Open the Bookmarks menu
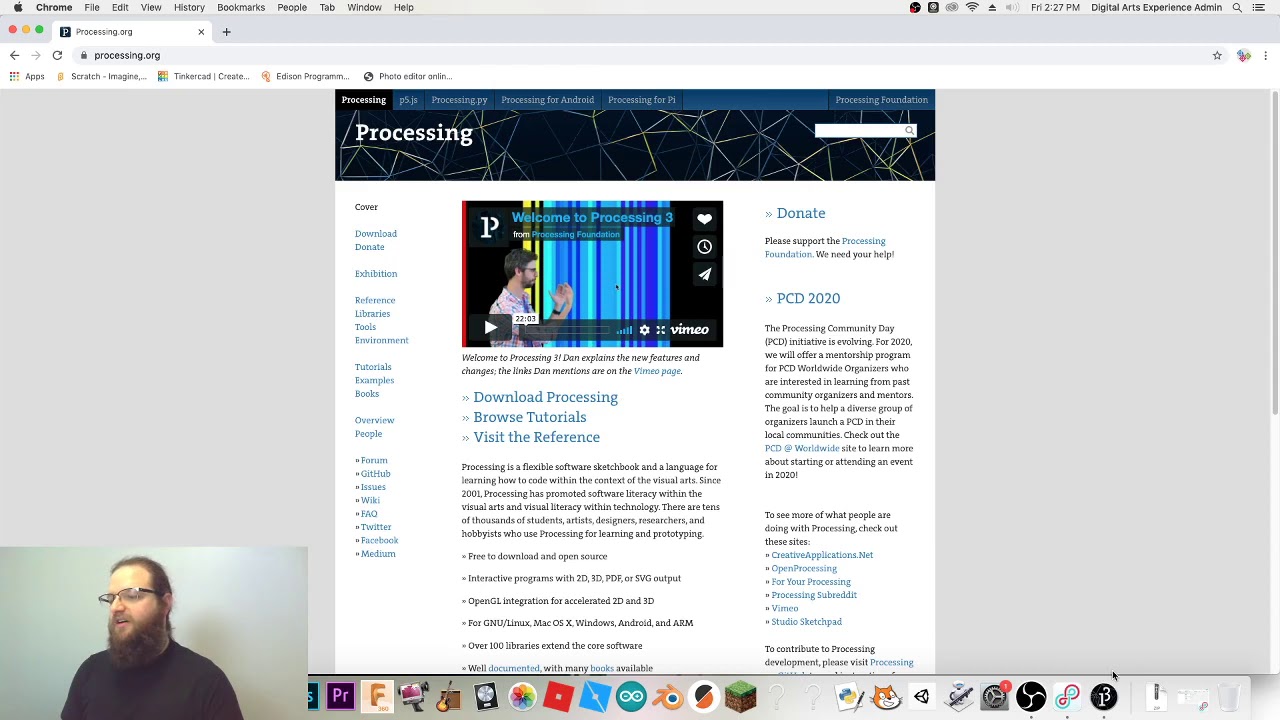Image resolution: width=1280 pixels, height=720 pixels. pos(241,7)
